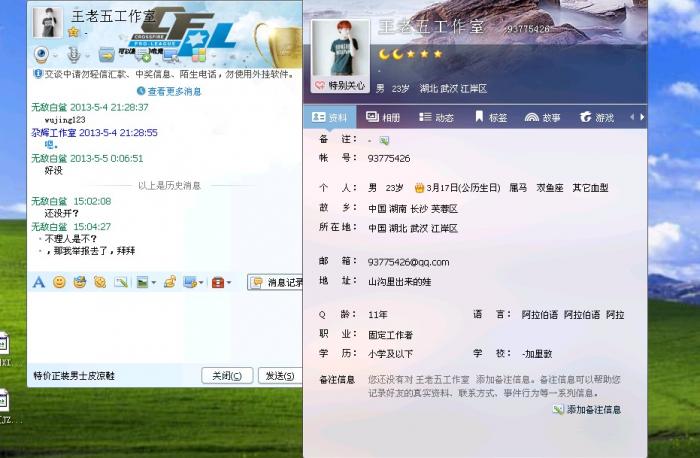
Task: Open the smiley emoji picker
Action: [59, 282]
